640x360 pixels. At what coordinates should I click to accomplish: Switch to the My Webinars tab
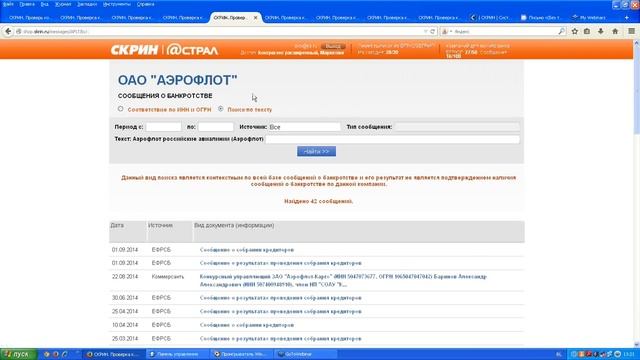(x=593, y=18)
